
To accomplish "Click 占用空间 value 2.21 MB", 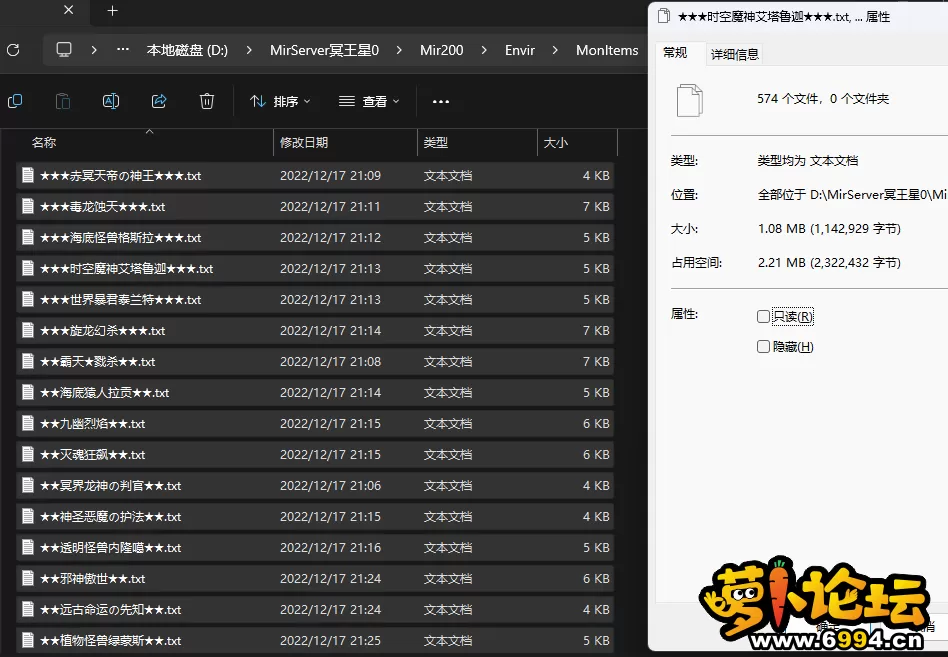I will [x=829, y=262].
